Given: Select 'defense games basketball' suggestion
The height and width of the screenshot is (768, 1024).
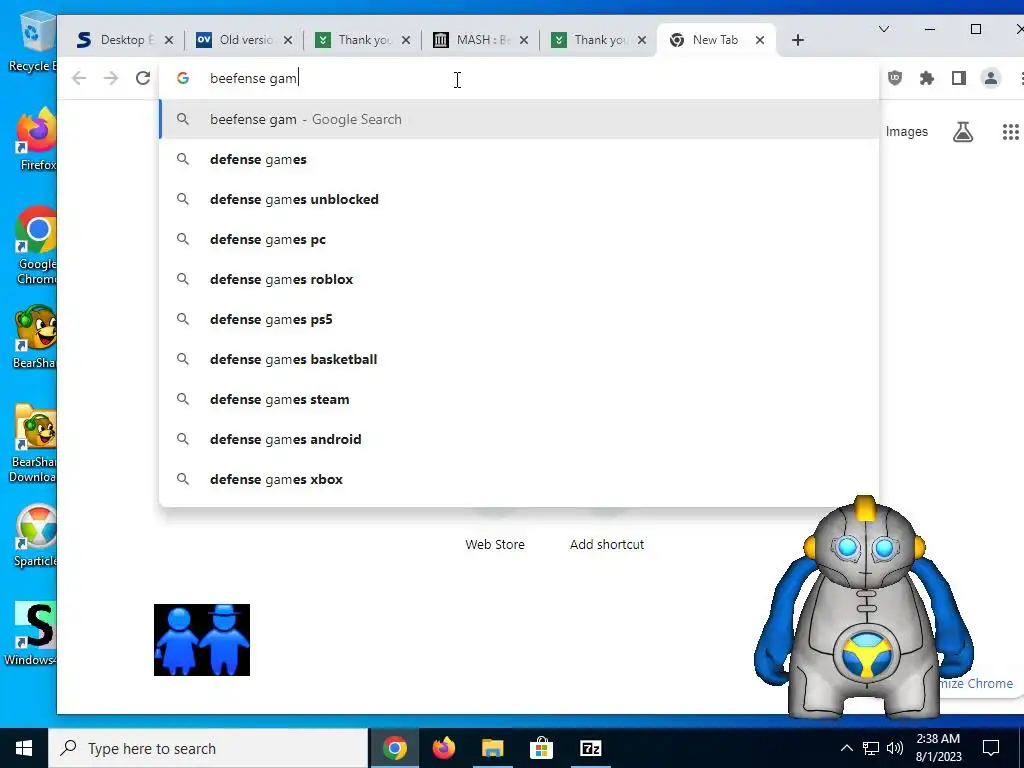Looking at the screenshot, I should pyautogui.click(x=519, y=359).
